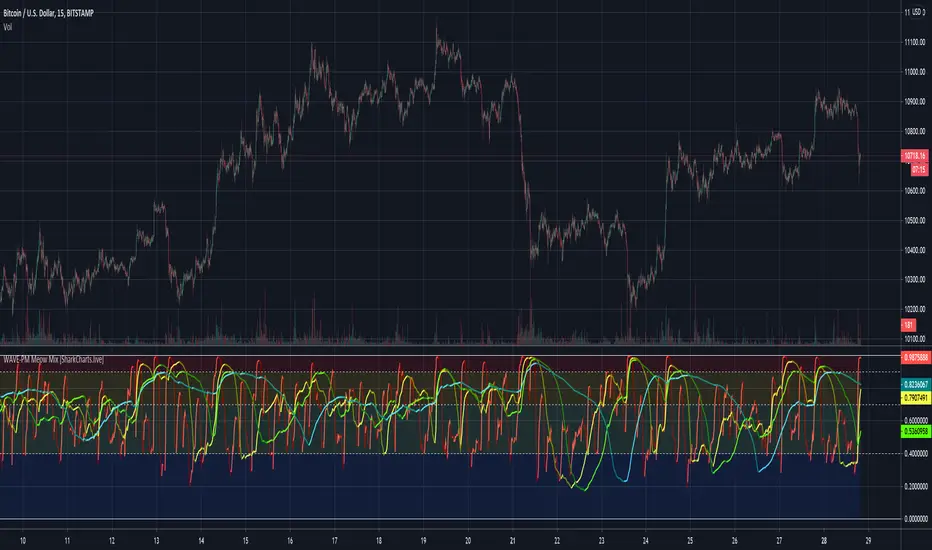Click the 10200.00 price axis label
This screenshot has height=550, width=932.
[x=915, y=309]
